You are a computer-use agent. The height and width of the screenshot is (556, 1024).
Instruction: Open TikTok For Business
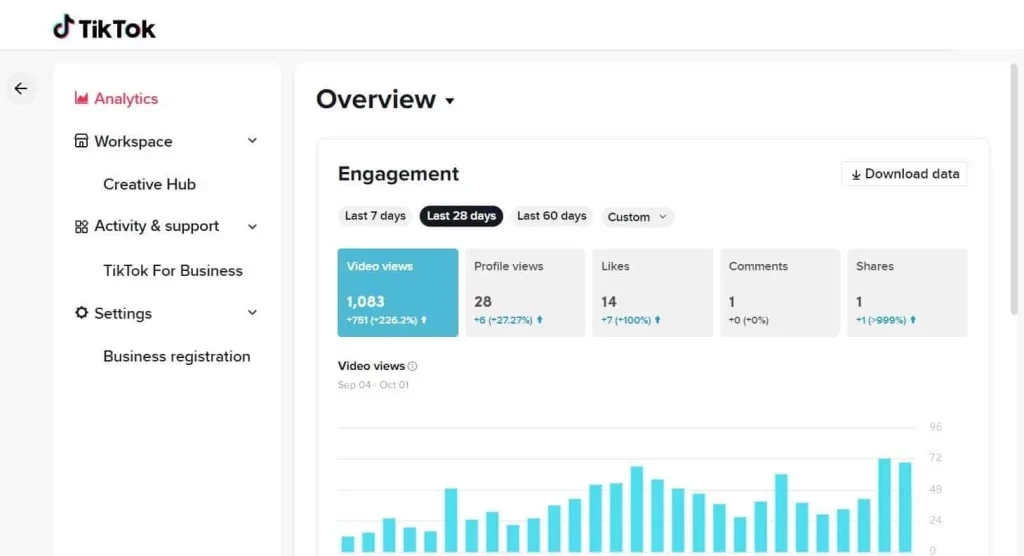pos(173,270)
